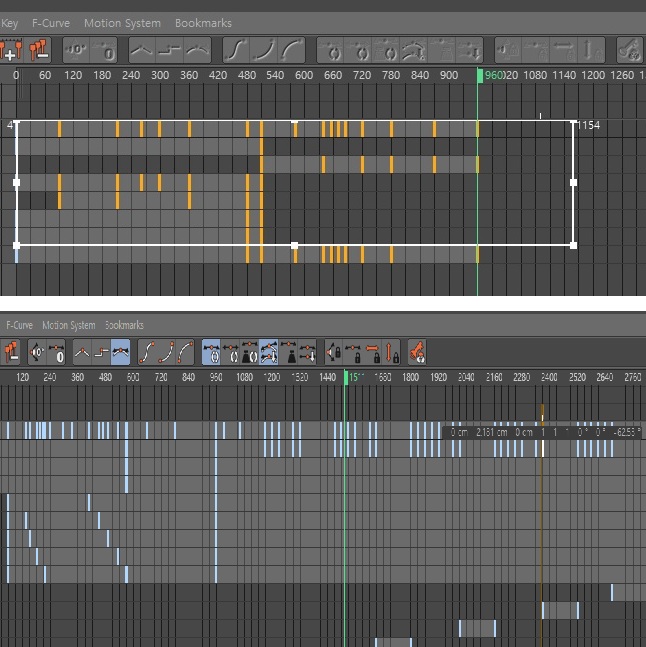This screenshot has width=646, height=647.
Task: Open F-Curve menu in upper timeline
Action: tap(51, 23)
